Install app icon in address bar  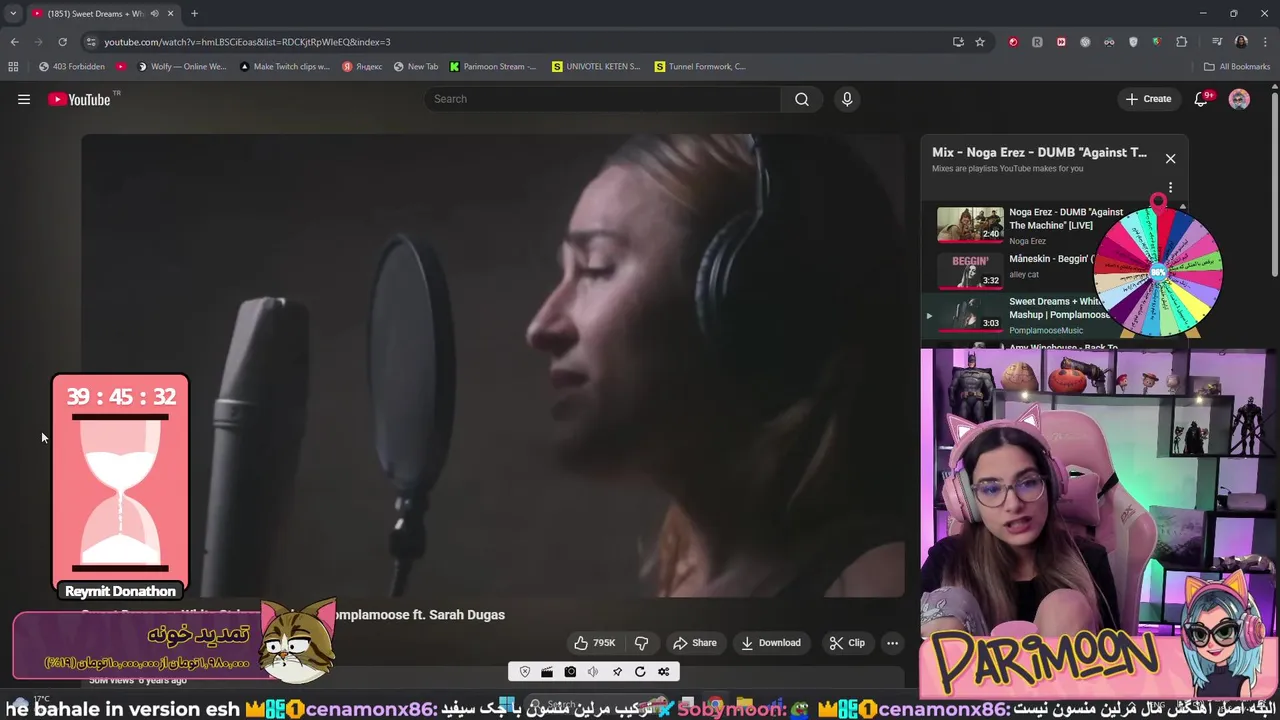[x=958, y=42]
